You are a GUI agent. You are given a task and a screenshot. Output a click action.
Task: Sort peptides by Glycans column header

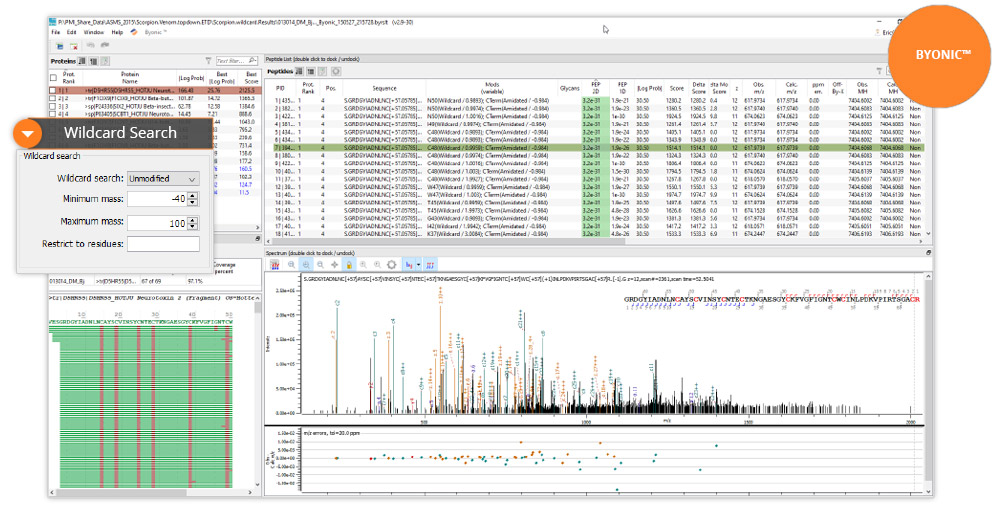click(570, 88)
